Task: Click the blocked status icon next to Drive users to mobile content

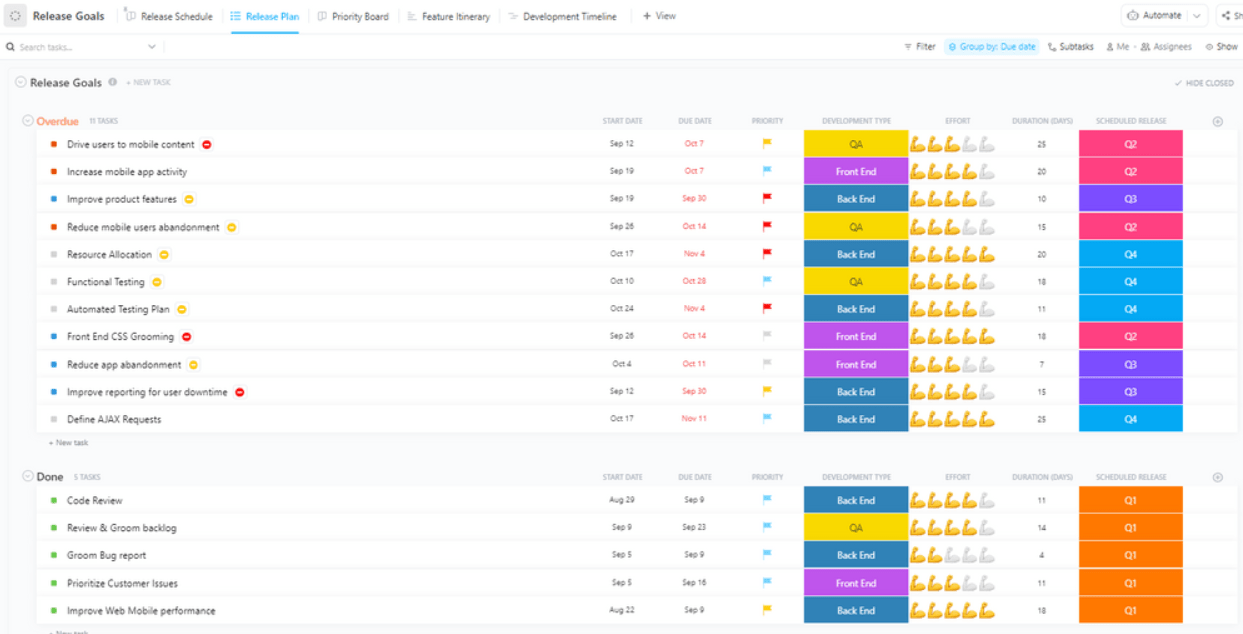Action: tap(207, 144)
